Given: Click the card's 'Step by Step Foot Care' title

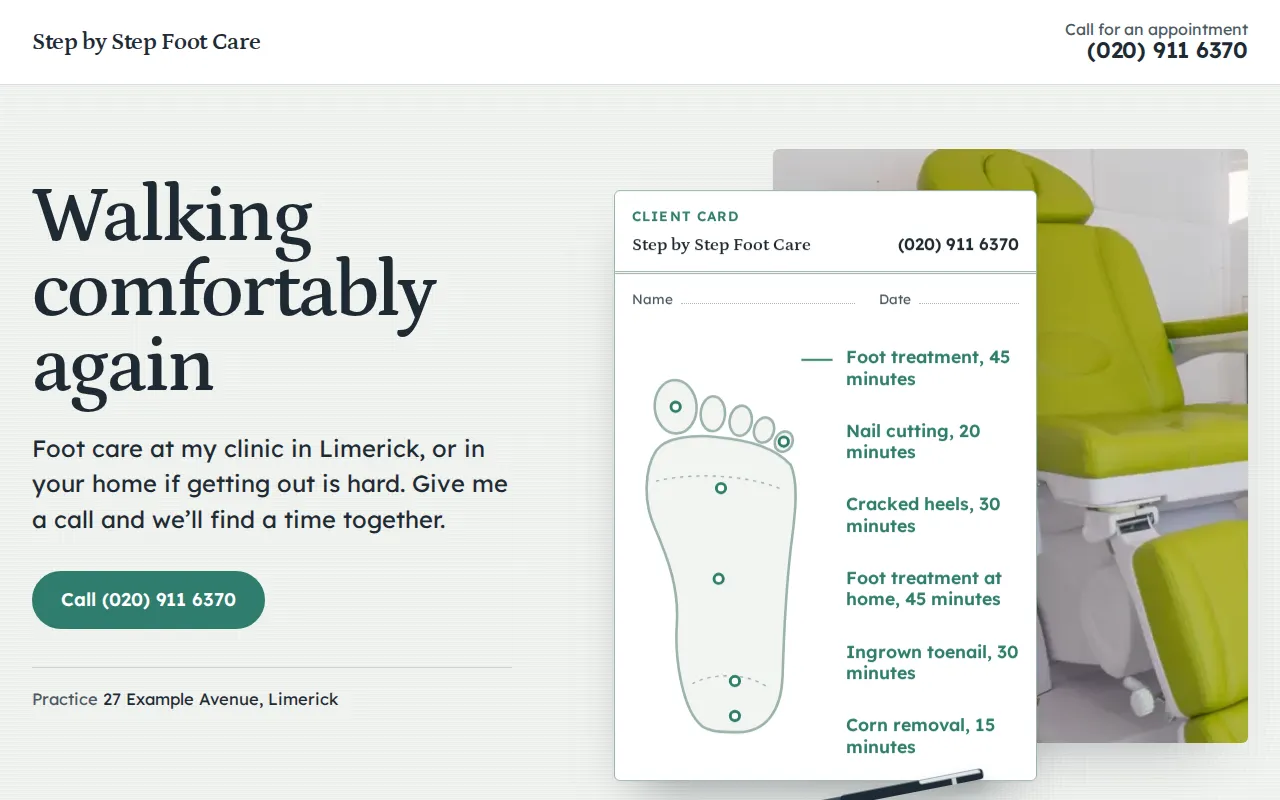Looking at the screenshot, I should [721, 245].
